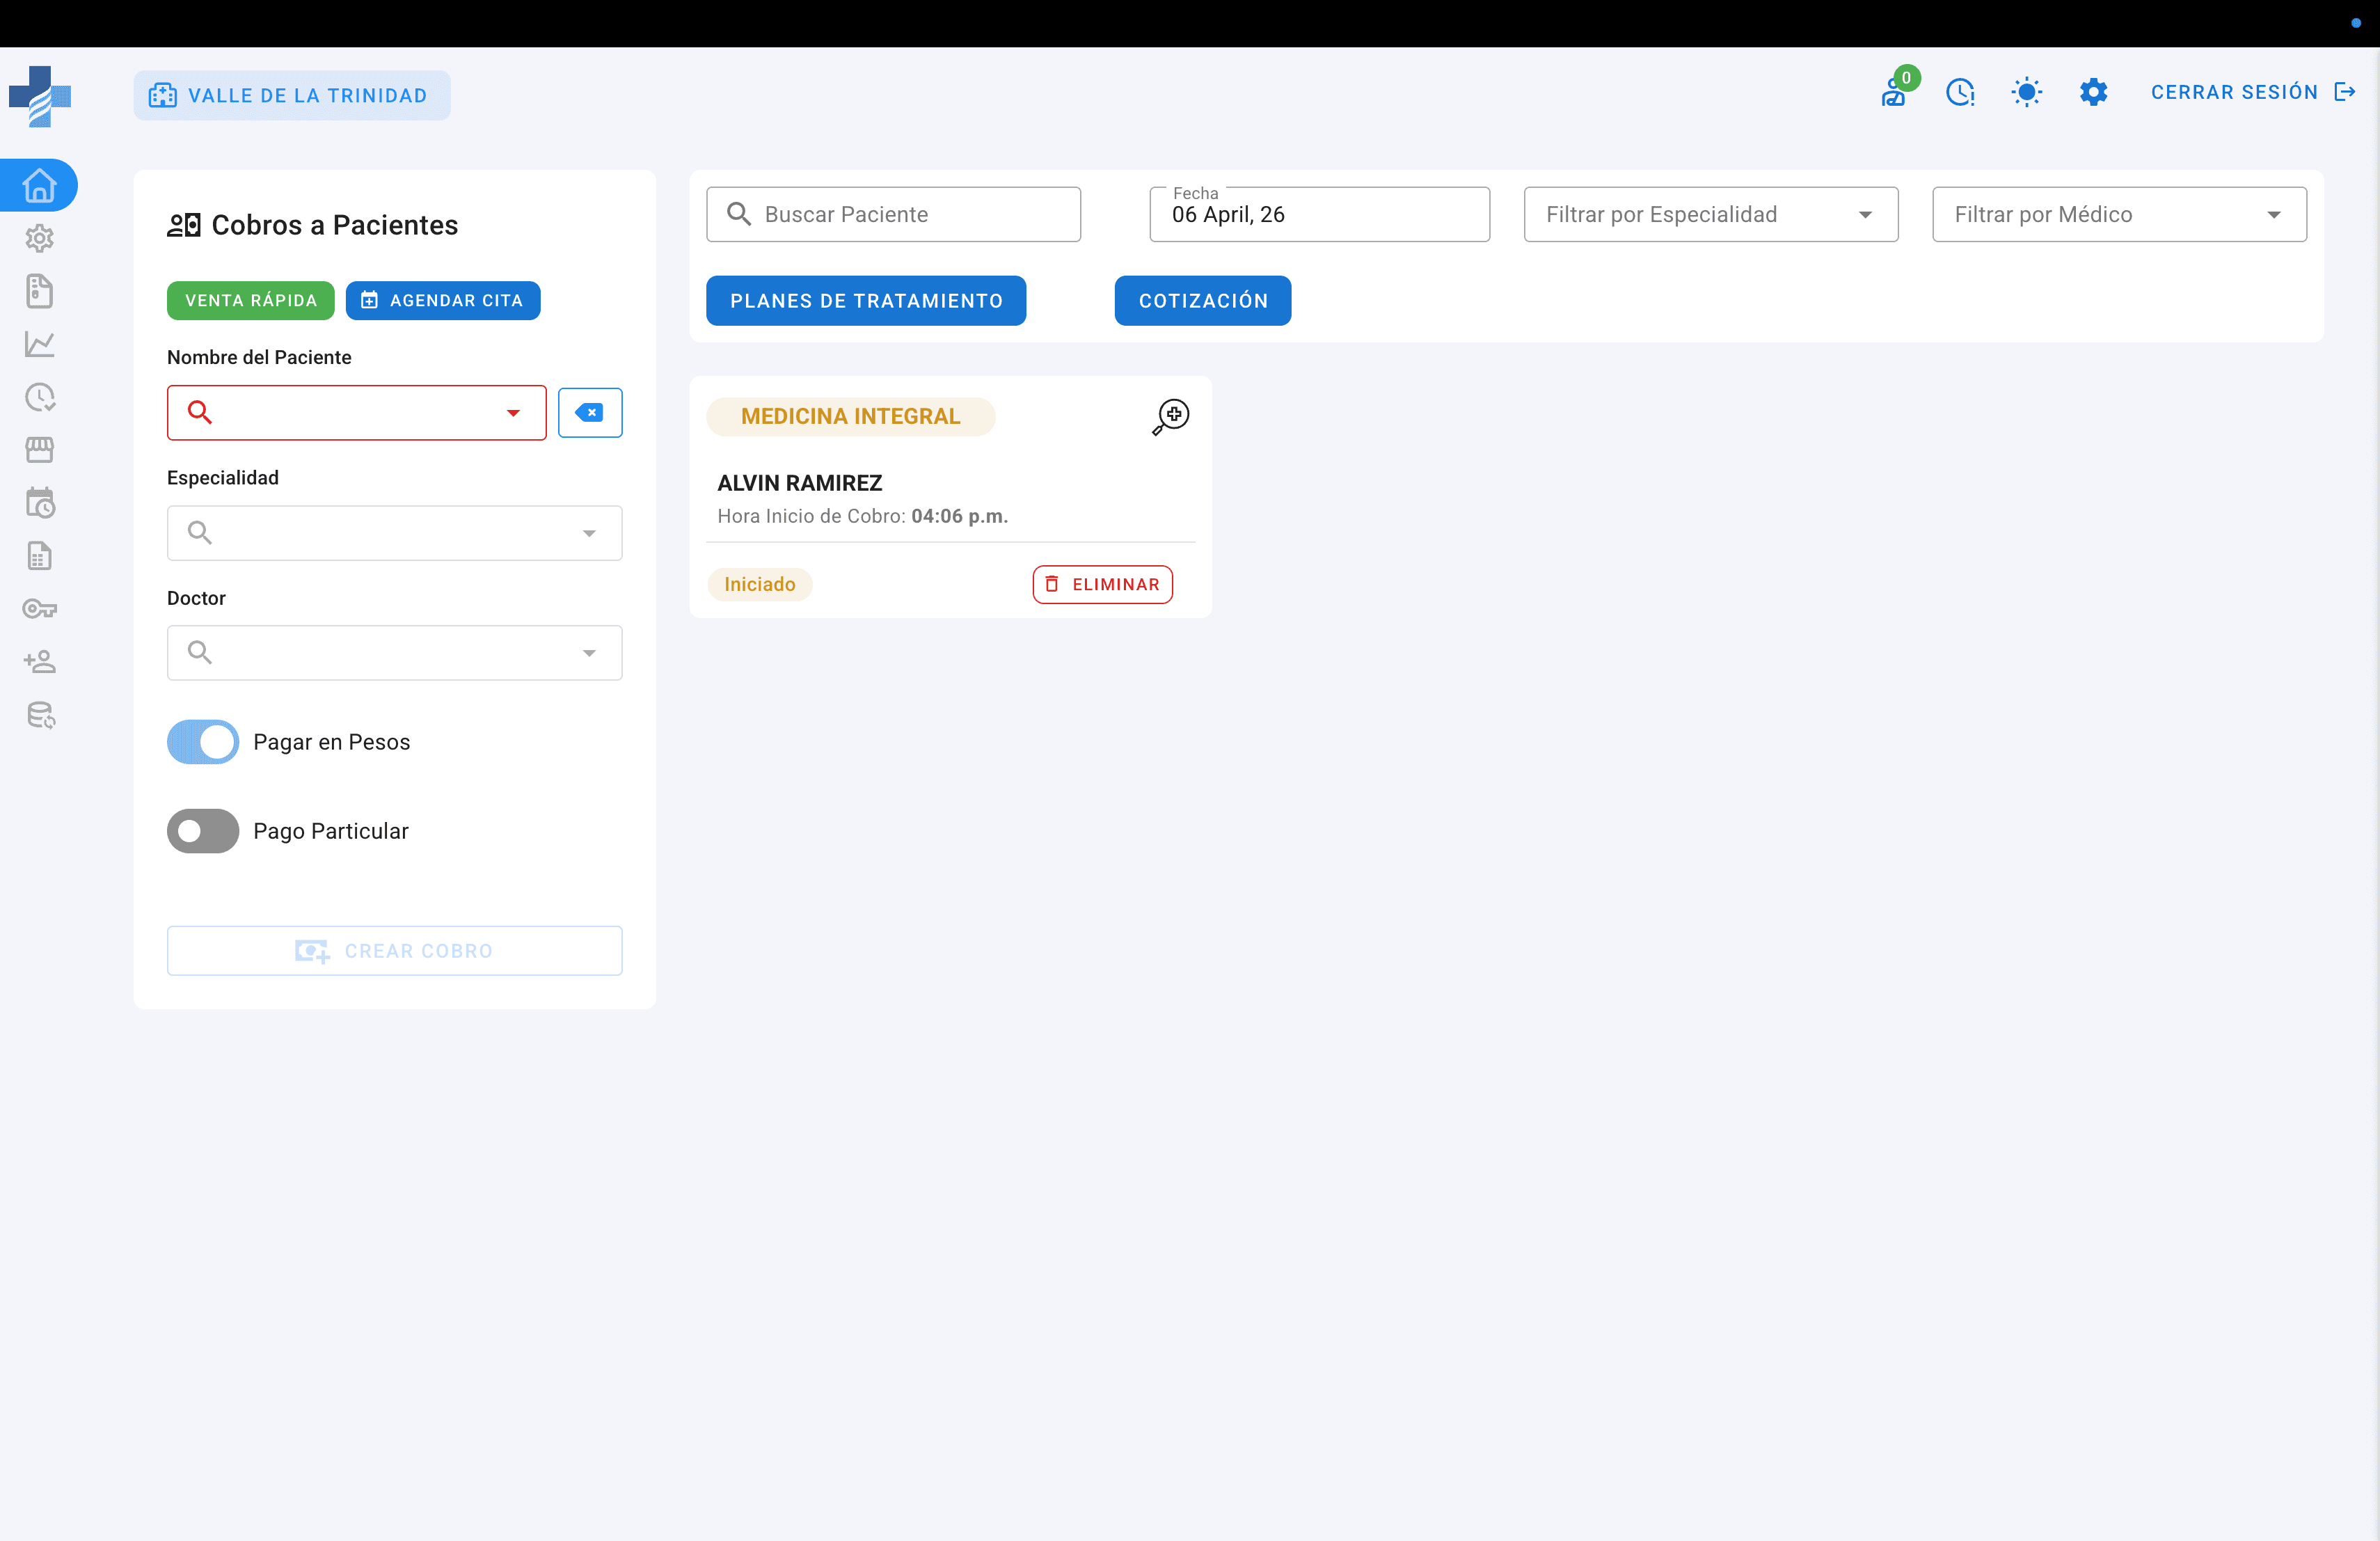Click the logout arrow icon
The width and height of the screenshot is (2380, 1541).
(x=2345, y=92)
